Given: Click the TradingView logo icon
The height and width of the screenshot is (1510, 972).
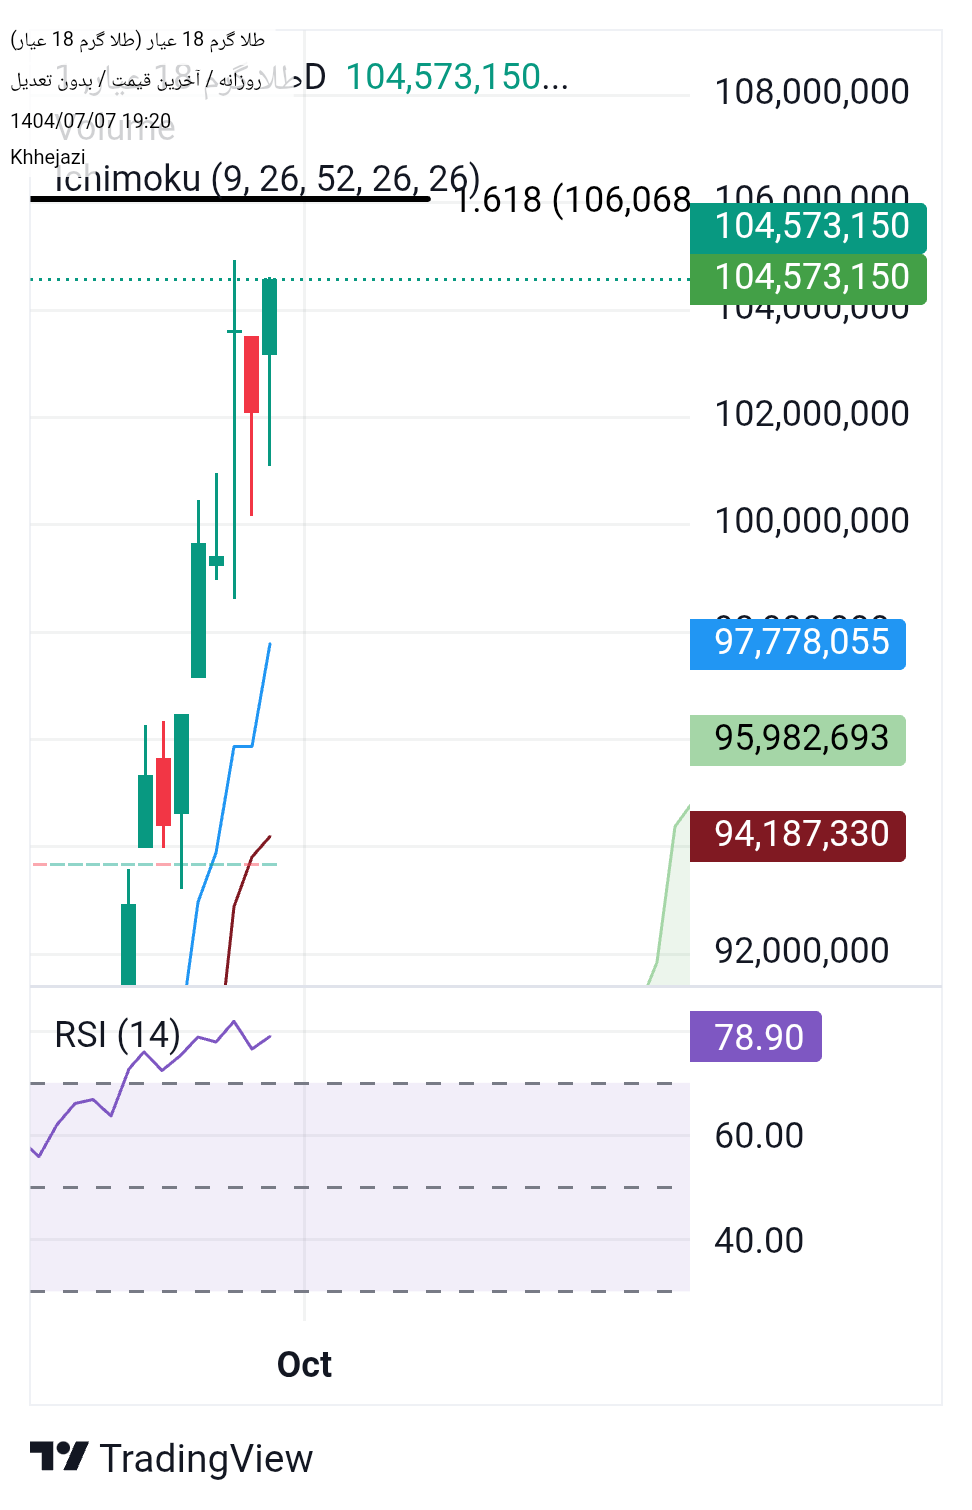Looking at the screenshot, I should (58, 1456).
